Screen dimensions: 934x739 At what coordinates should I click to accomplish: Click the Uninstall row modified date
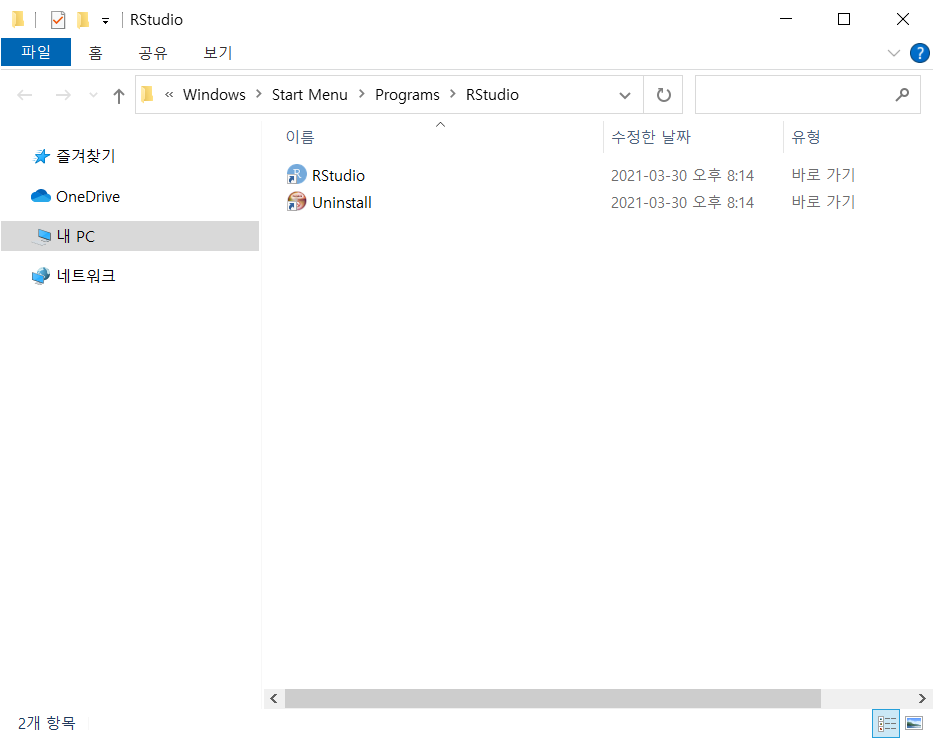(682, 202)
